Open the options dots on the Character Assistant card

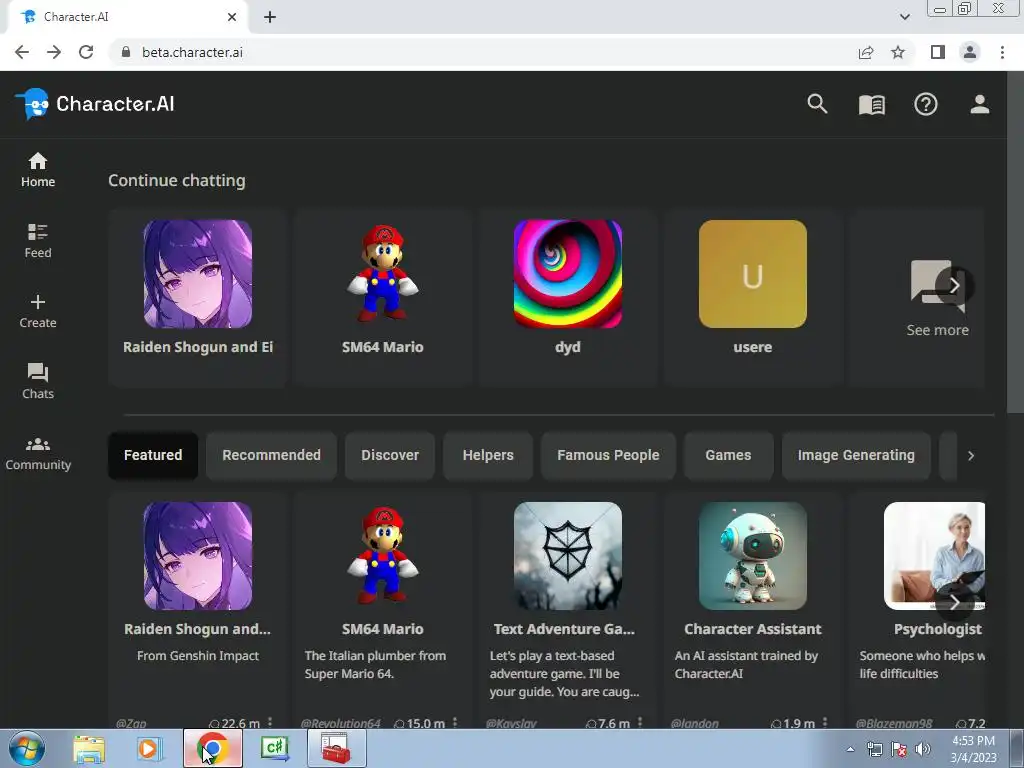click(825, 722)
